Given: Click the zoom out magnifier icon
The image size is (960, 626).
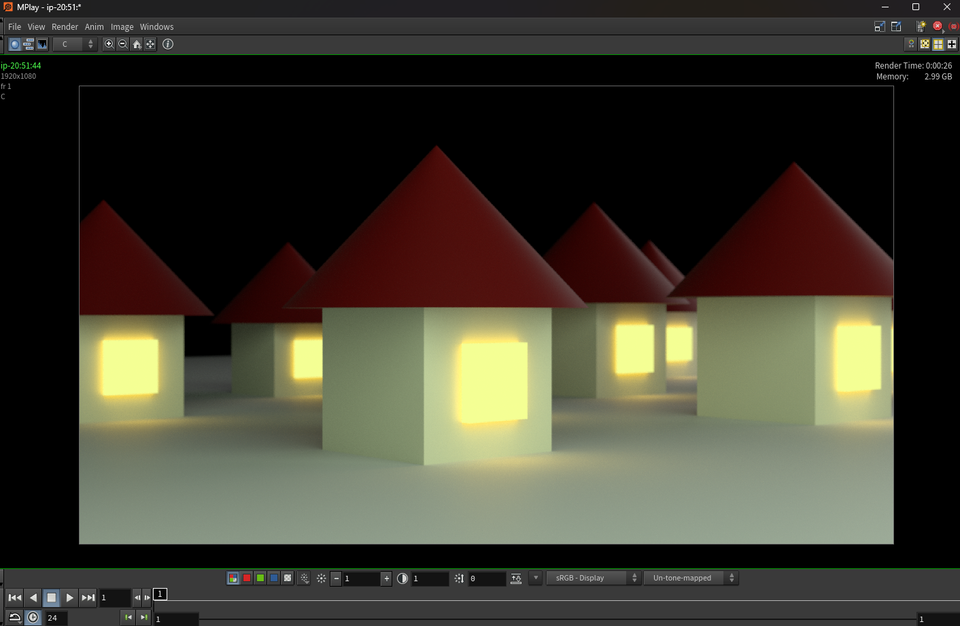Looking at the screenshot, I should (122, 44).
